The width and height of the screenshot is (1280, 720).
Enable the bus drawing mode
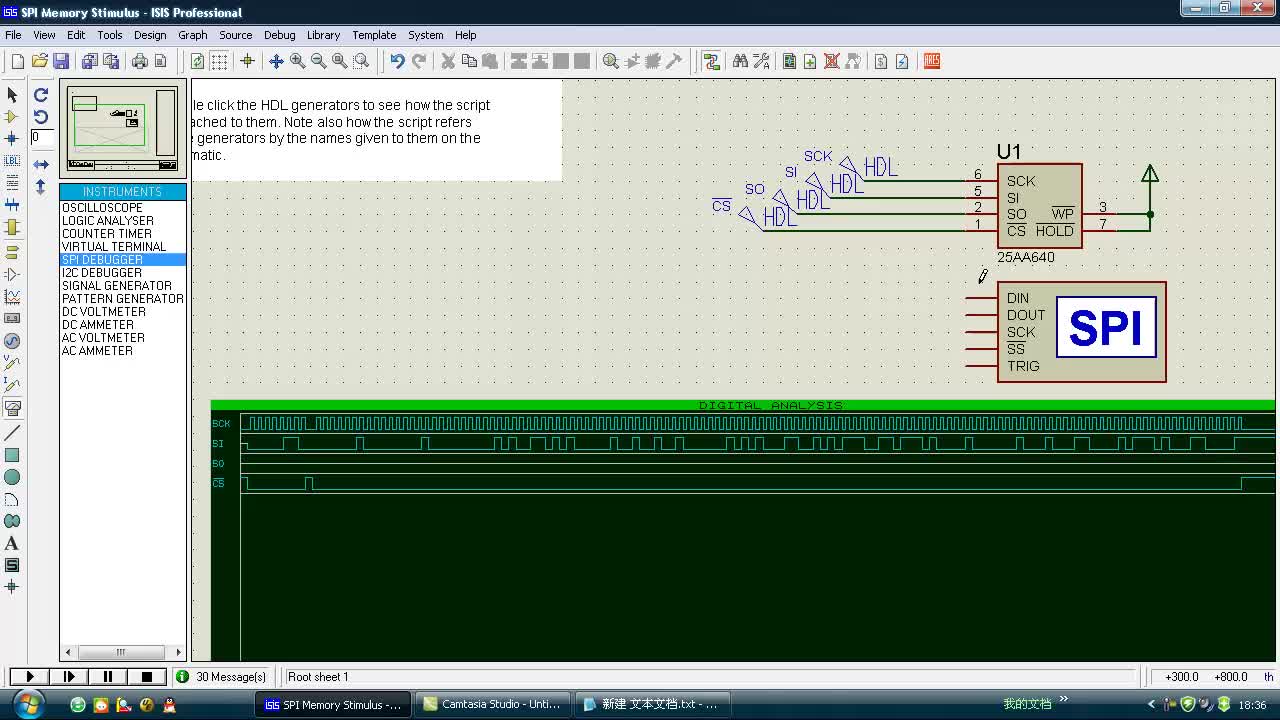tap(12, 205)
